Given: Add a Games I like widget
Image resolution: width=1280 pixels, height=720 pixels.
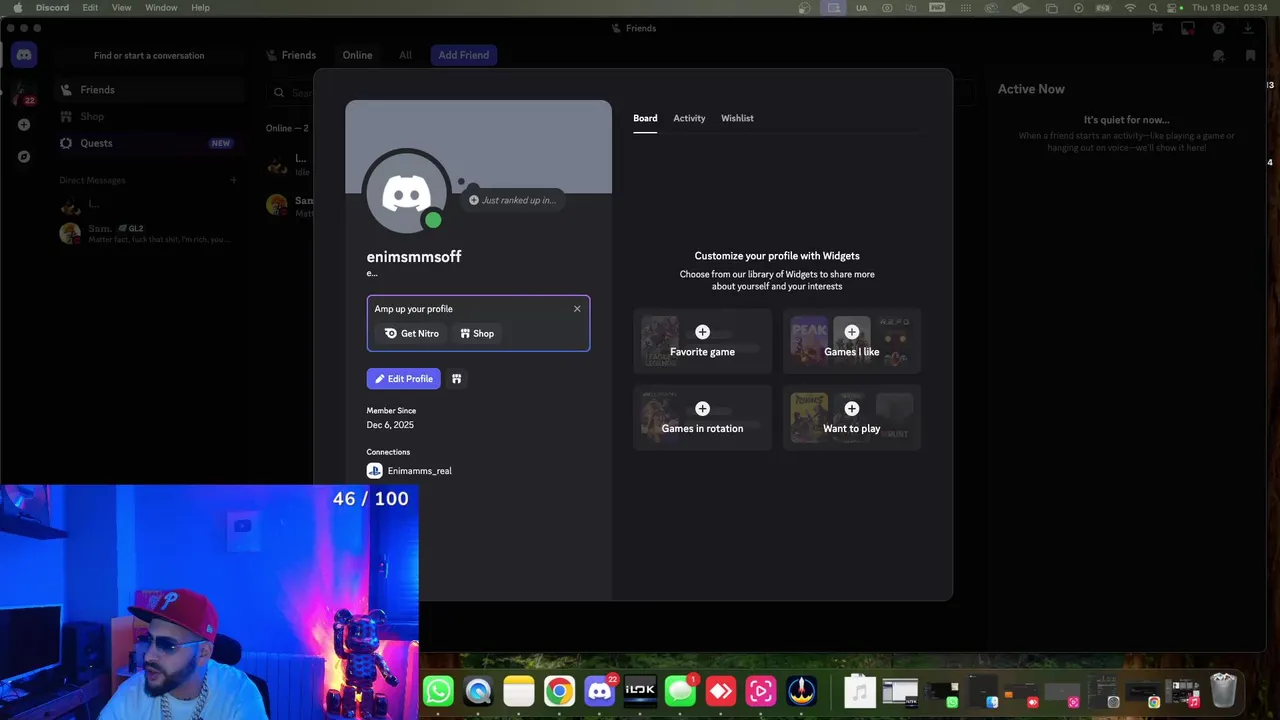Looking at the screenshot, I should [852, 341].
